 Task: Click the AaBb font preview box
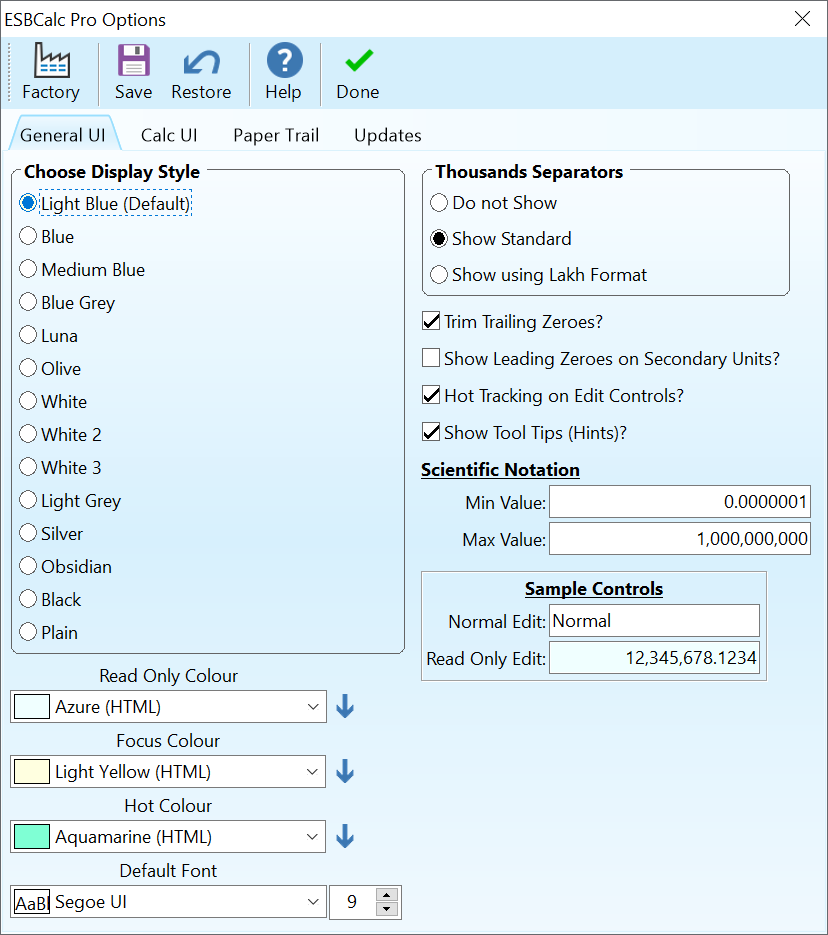[x=32, y=902]
